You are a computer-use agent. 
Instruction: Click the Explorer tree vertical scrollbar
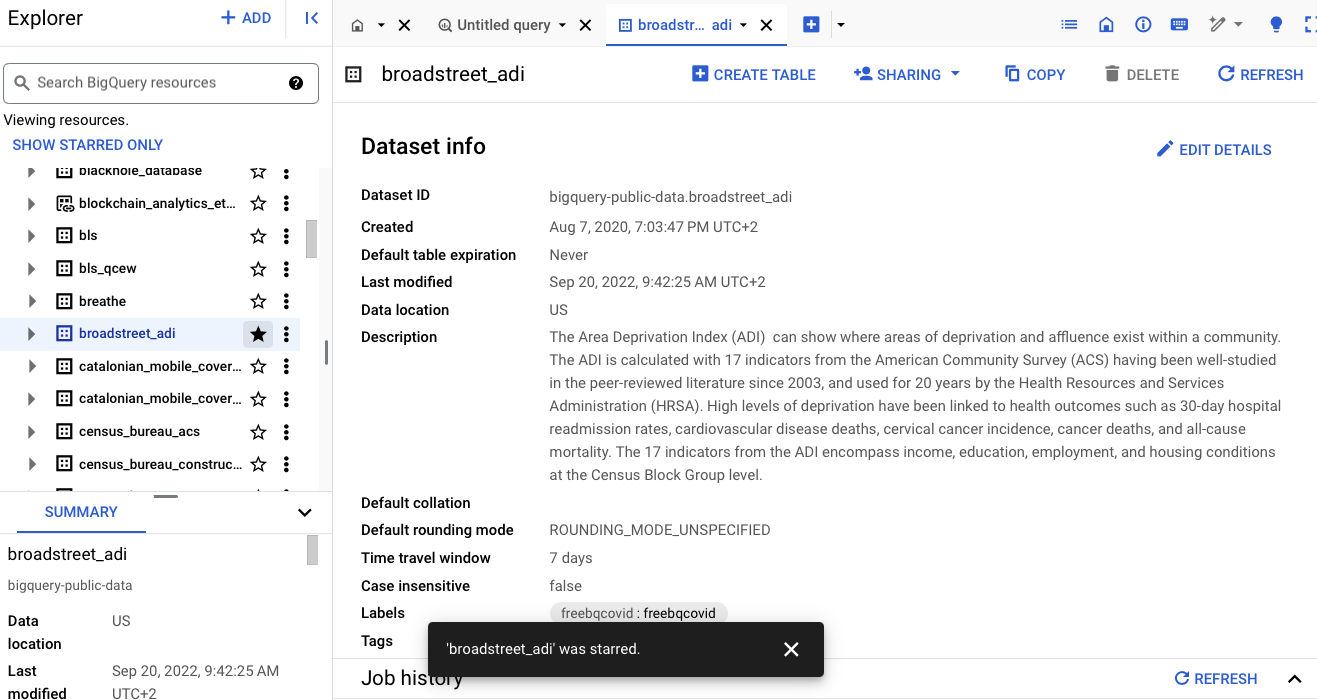[311, 239]
